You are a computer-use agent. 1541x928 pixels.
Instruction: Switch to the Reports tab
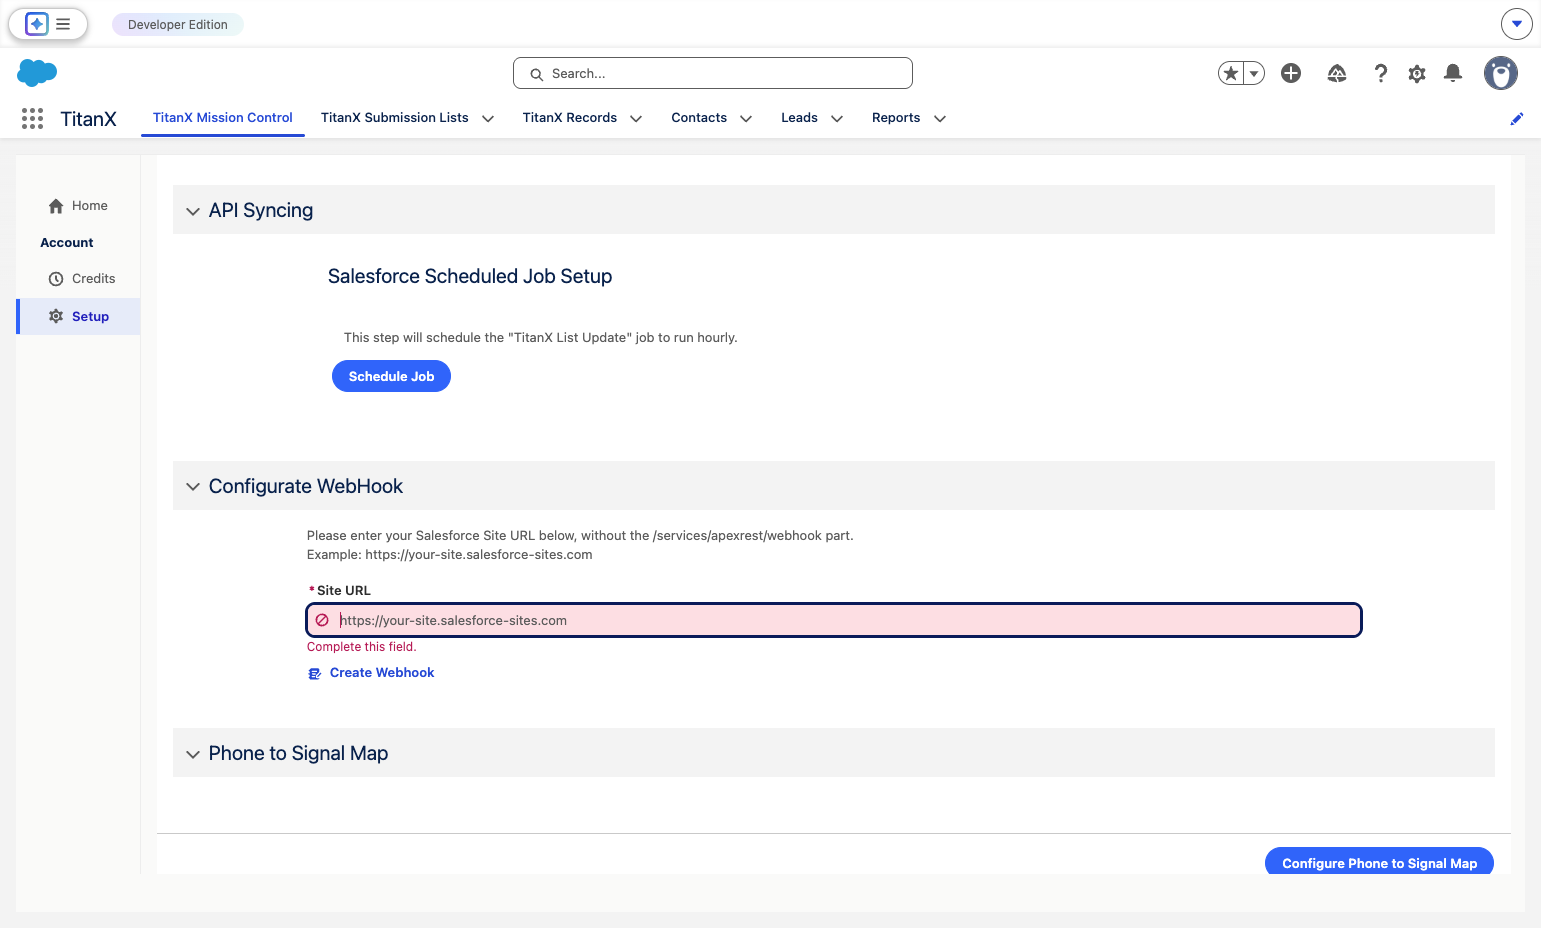(896, 118)
